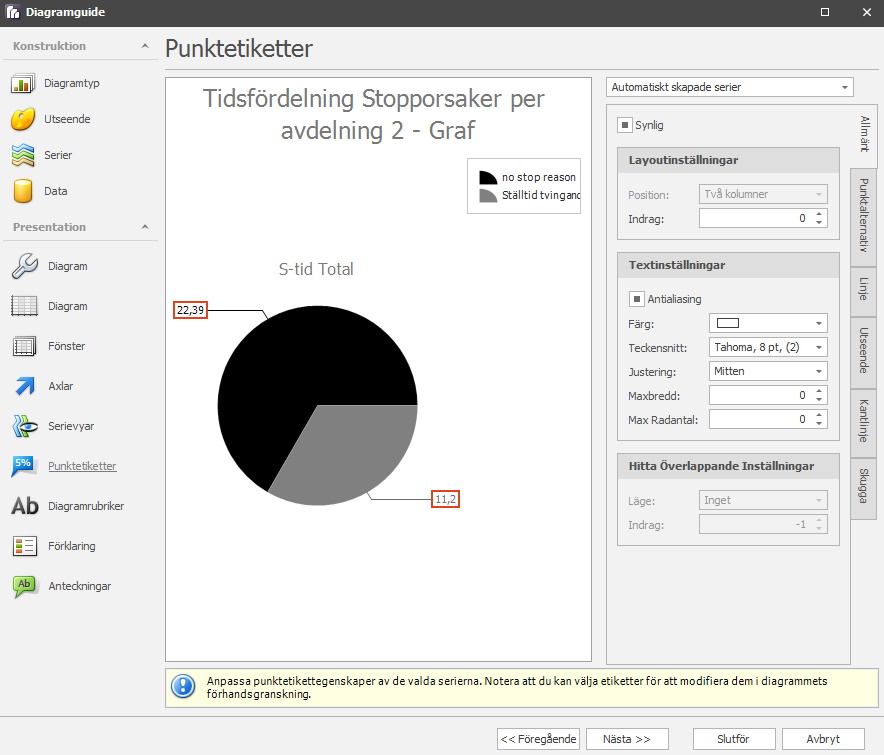Image resolution: width=884 pixels, height=755 pixels.
Task: Open the Serier layered waves icon
Action: pos(23,155)
